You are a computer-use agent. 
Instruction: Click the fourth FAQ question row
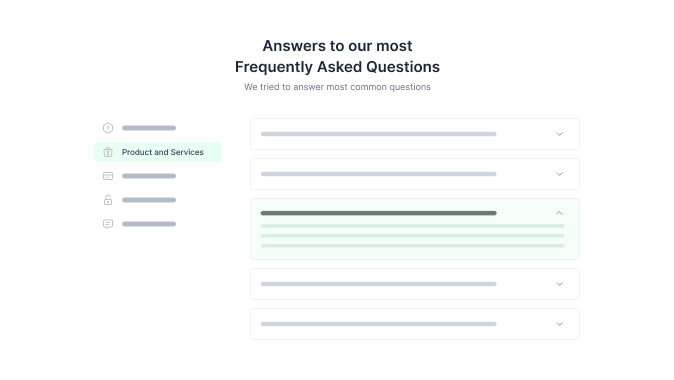coord(415,284)
